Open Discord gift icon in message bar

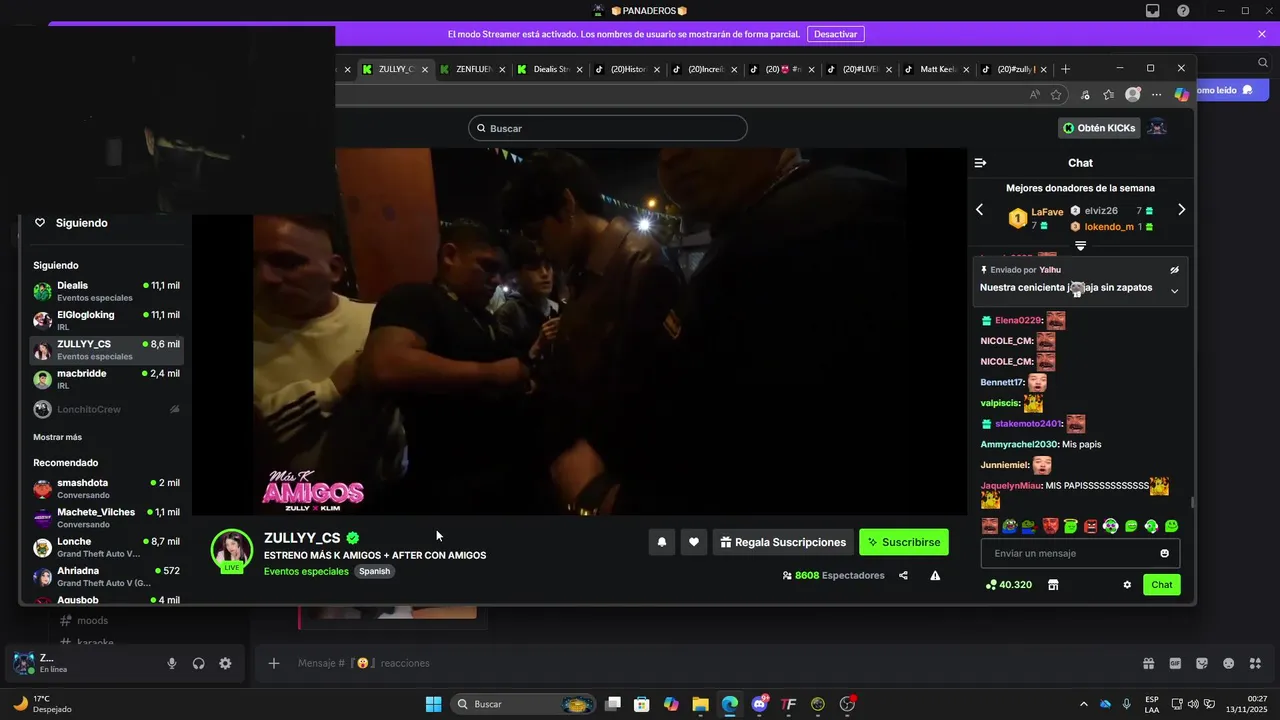click(x=1149, y=663)
